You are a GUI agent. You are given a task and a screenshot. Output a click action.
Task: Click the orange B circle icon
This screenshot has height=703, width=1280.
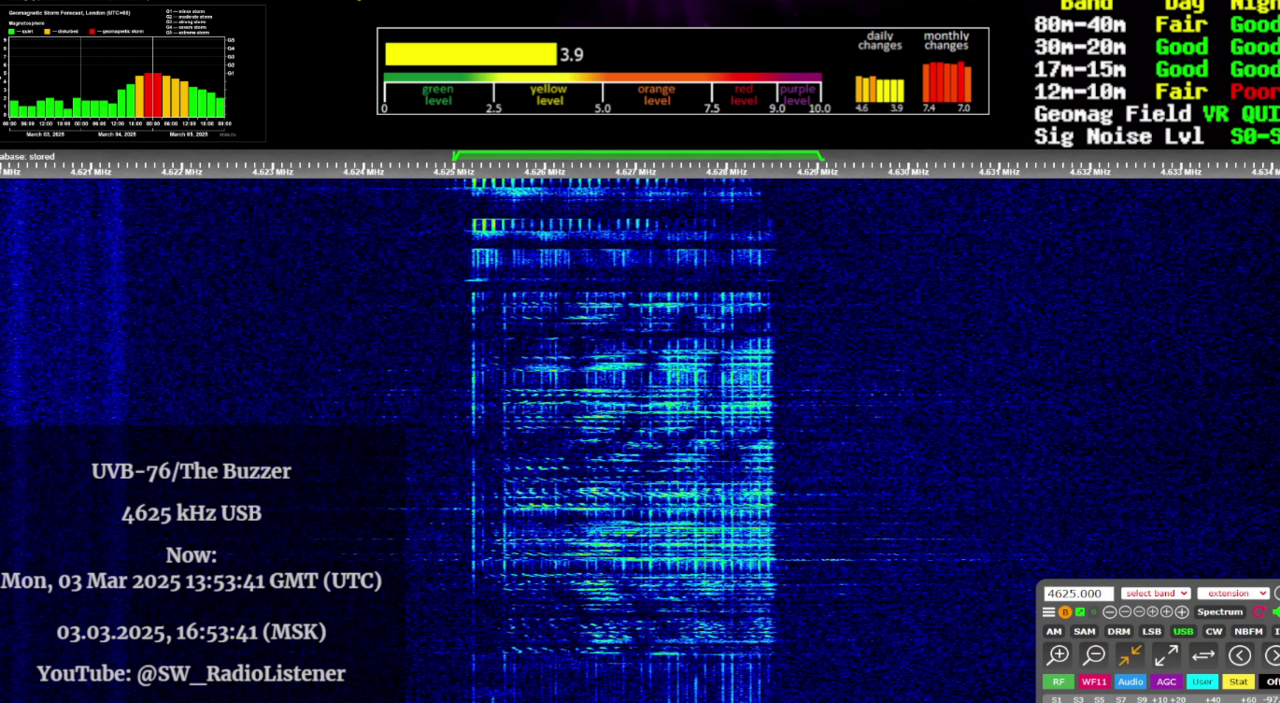(x=1065, y=612)
